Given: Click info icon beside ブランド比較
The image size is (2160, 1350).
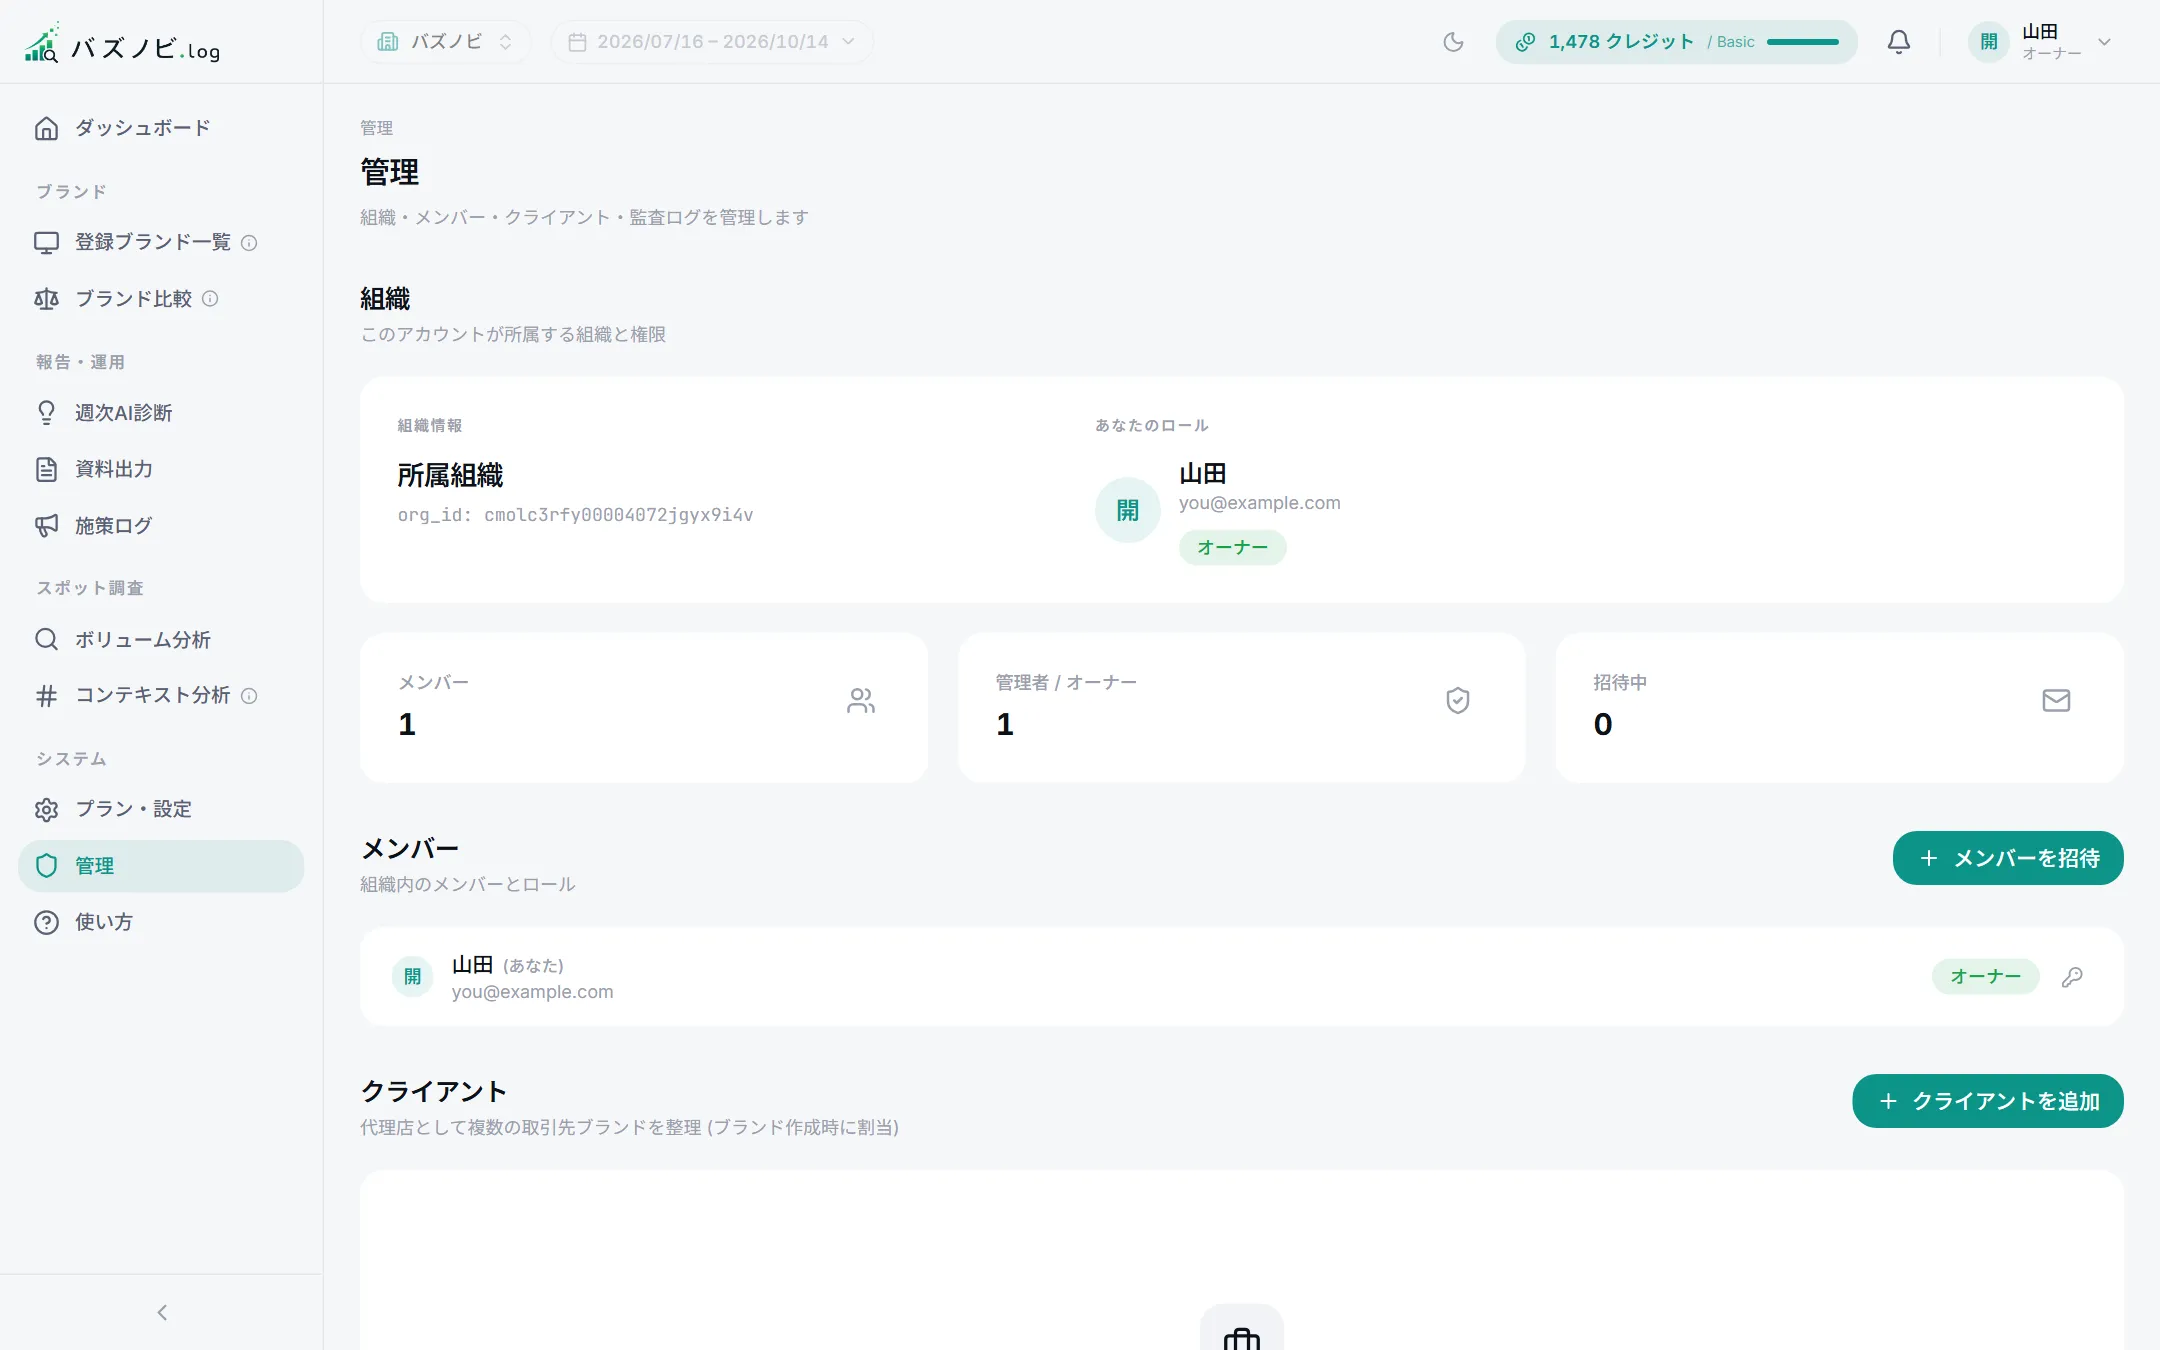Looking at the screenshot, I should [x=210, y=299].
